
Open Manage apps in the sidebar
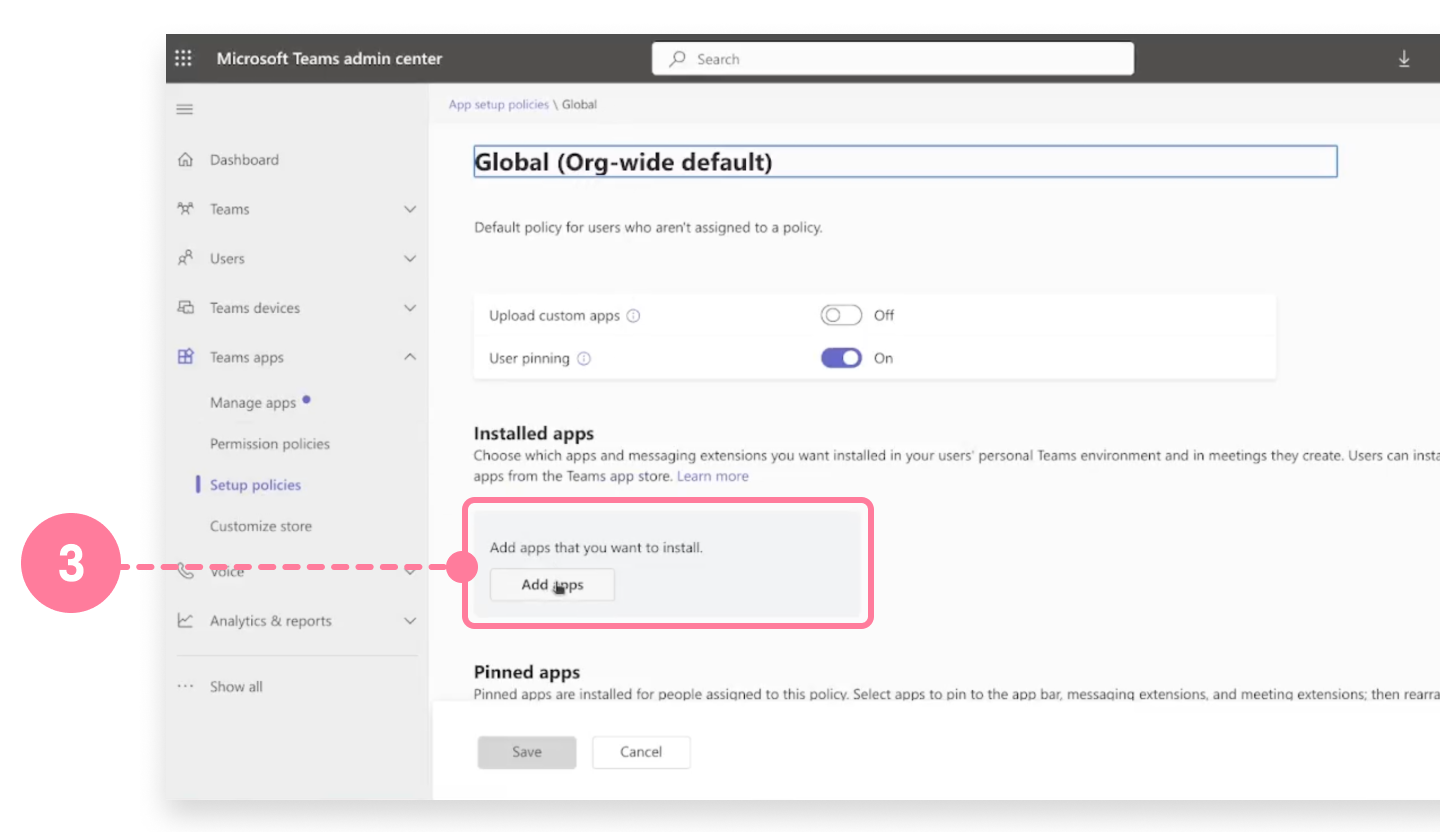[253, 403]
